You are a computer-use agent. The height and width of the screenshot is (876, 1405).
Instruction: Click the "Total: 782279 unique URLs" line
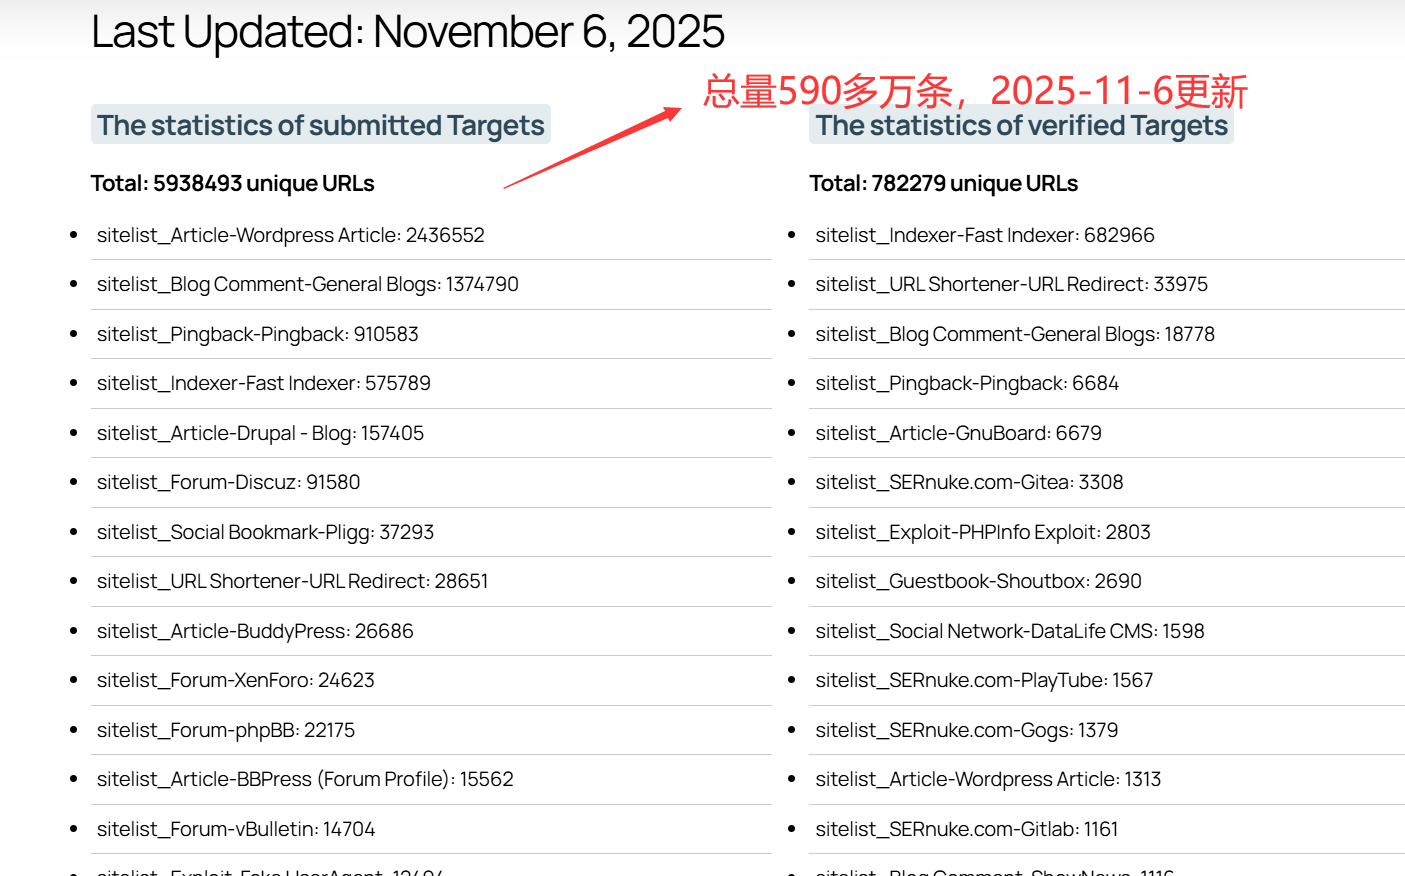point(943,183)
